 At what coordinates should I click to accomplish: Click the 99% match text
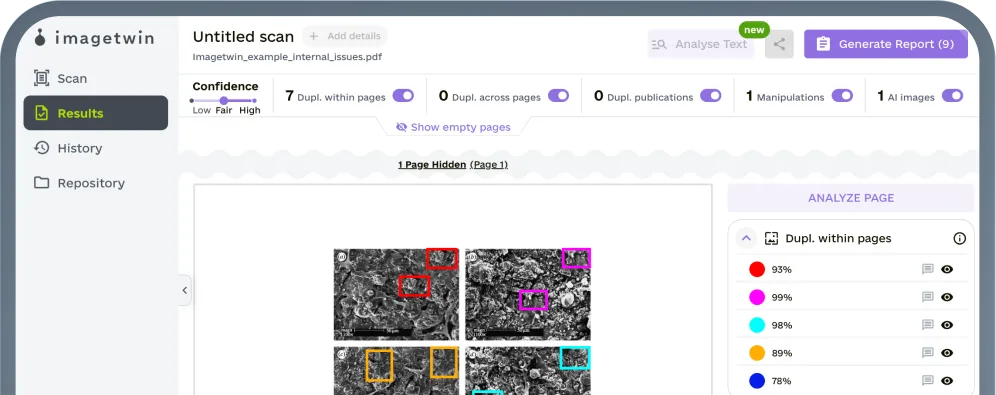(781, 297)
